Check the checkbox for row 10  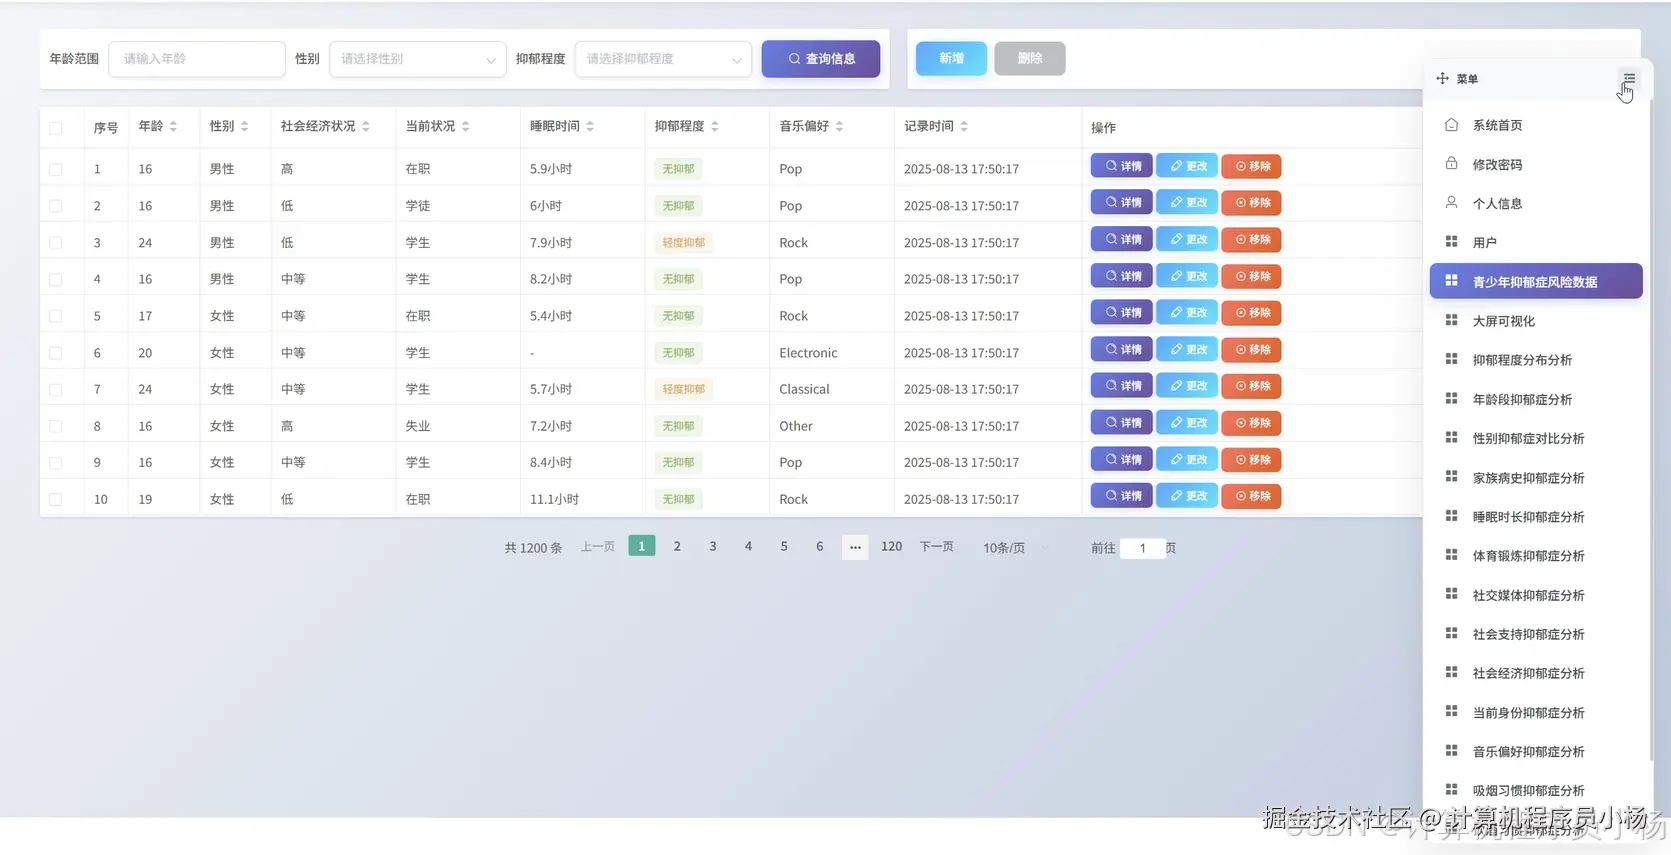pos(56,499)
